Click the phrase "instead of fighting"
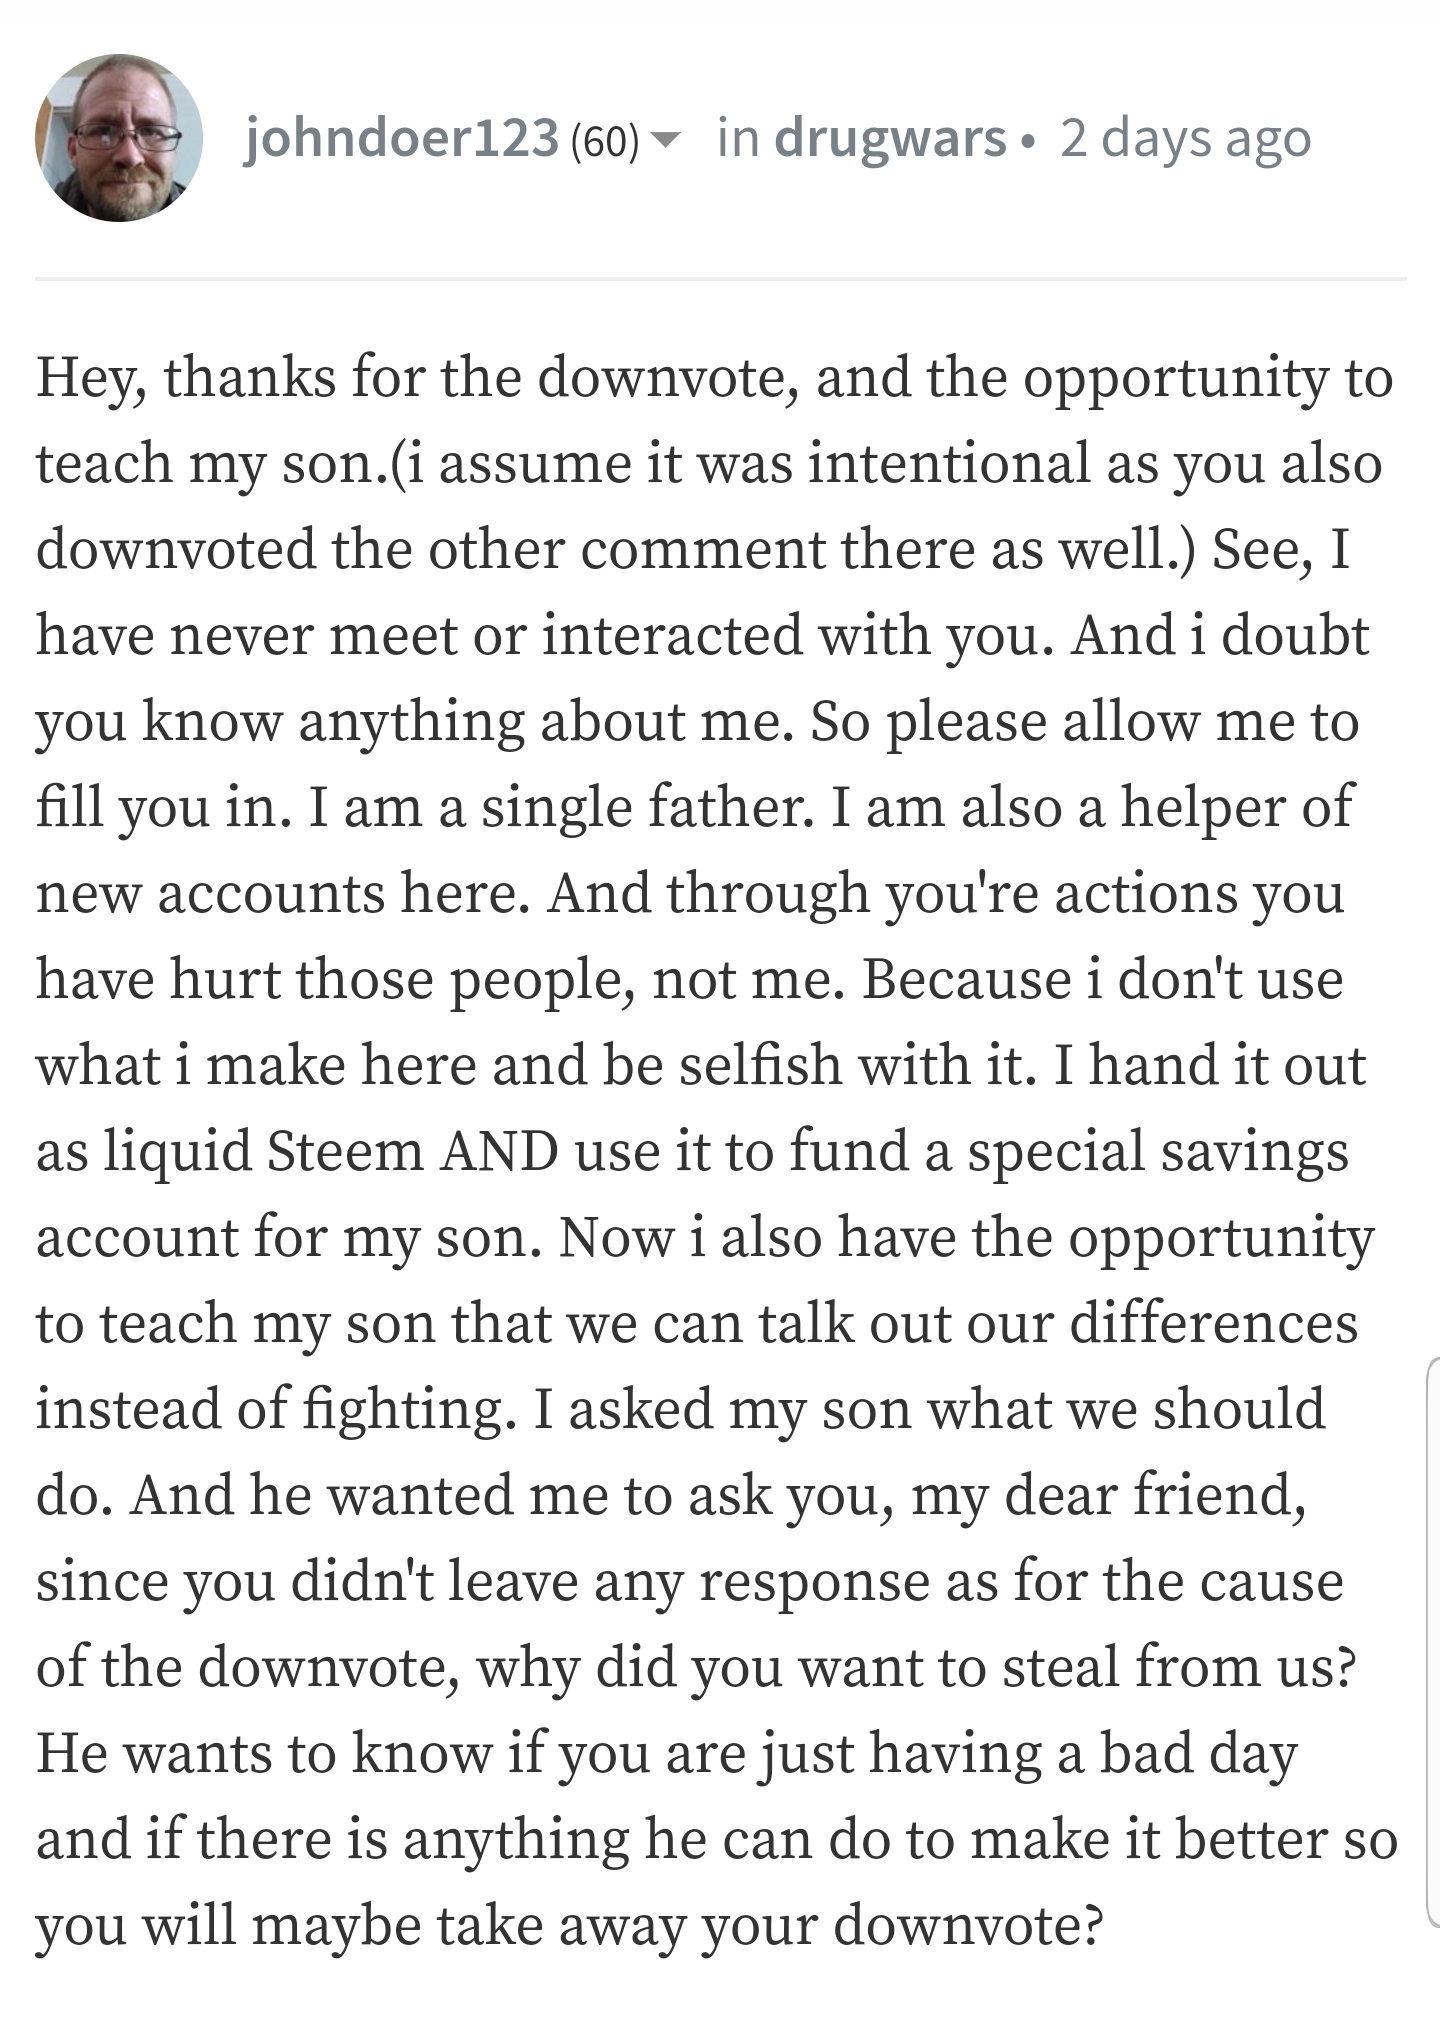Screen dimensions: 1440x2018 (270, 1409)
